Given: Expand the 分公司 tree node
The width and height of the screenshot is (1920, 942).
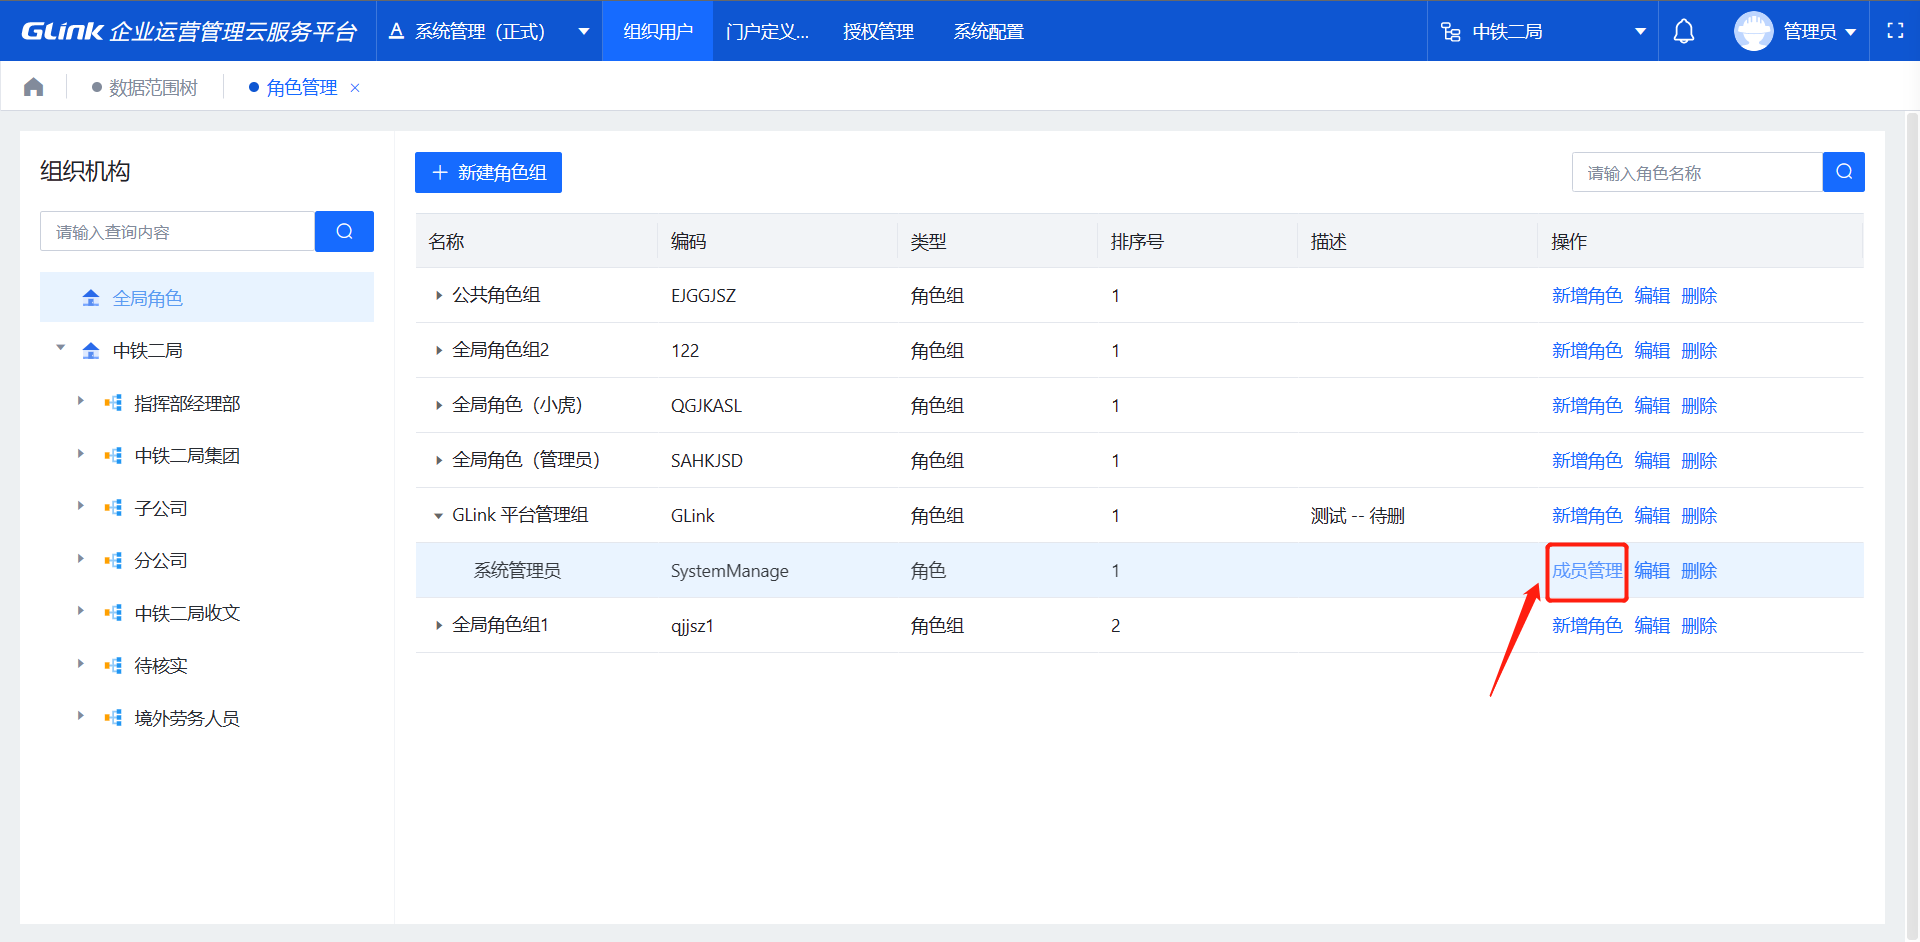Looking at the screenshot, I should (81, 559).
